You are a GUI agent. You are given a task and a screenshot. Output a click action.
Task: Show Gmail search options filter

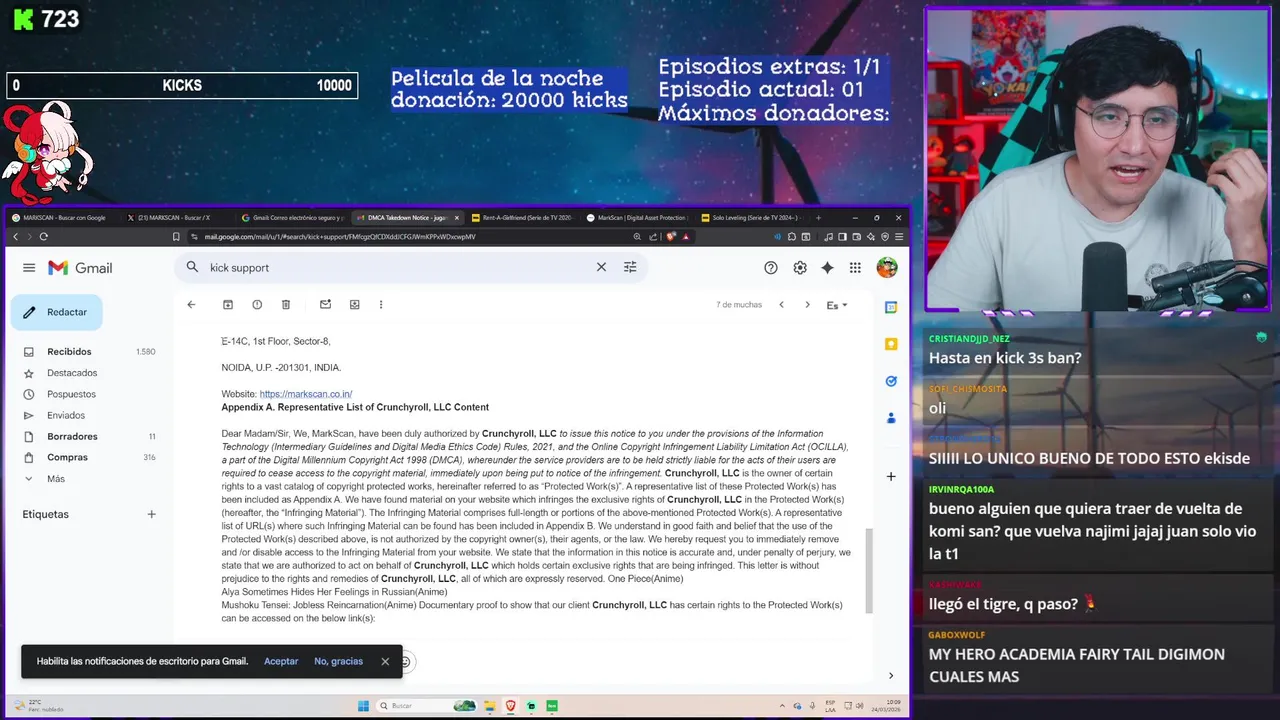click(630, 268)
